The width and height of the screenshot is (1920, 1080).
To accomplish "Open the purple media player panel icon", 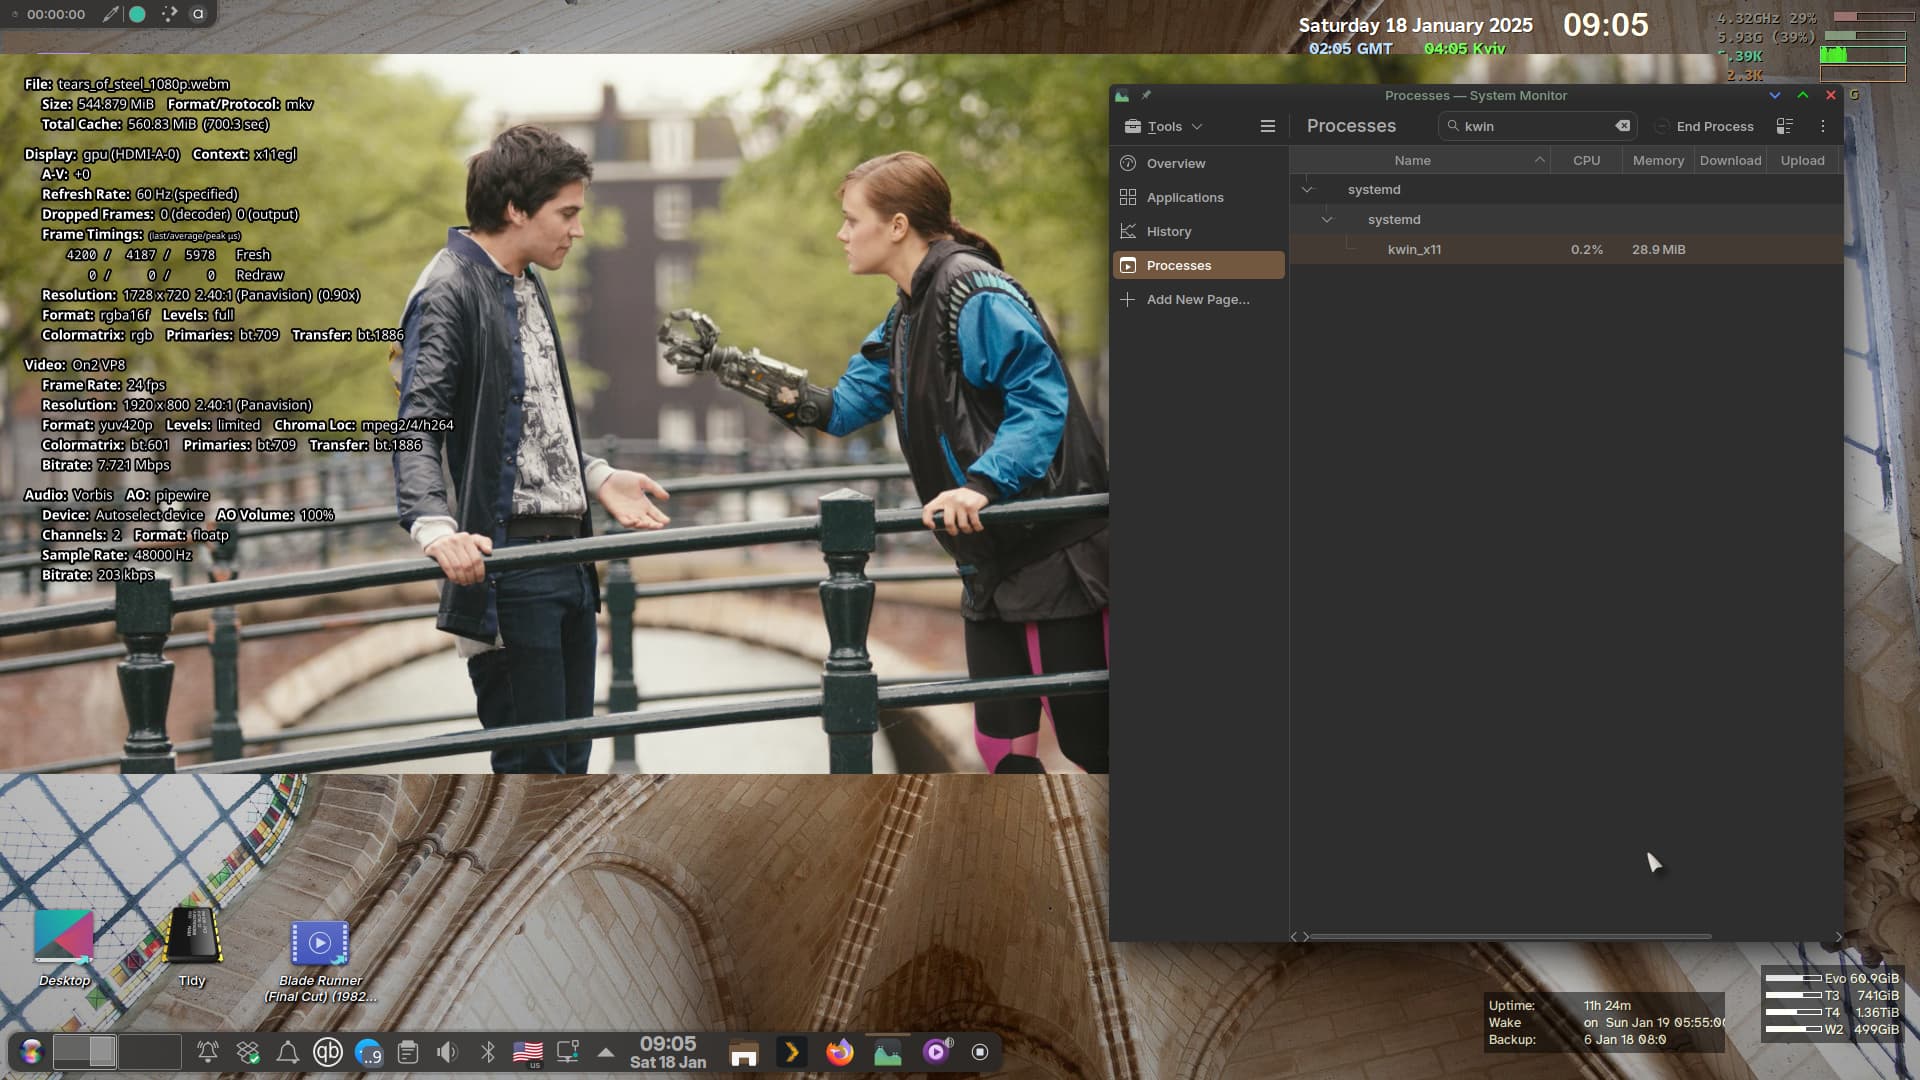I will [936, 1053].
